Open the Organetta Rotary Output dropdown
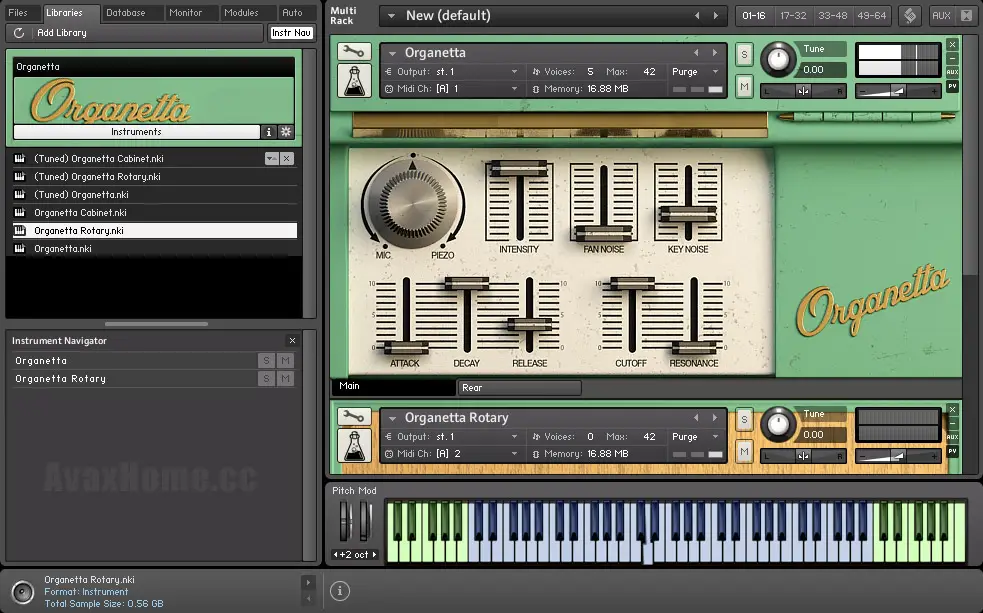 click(514, 436)
